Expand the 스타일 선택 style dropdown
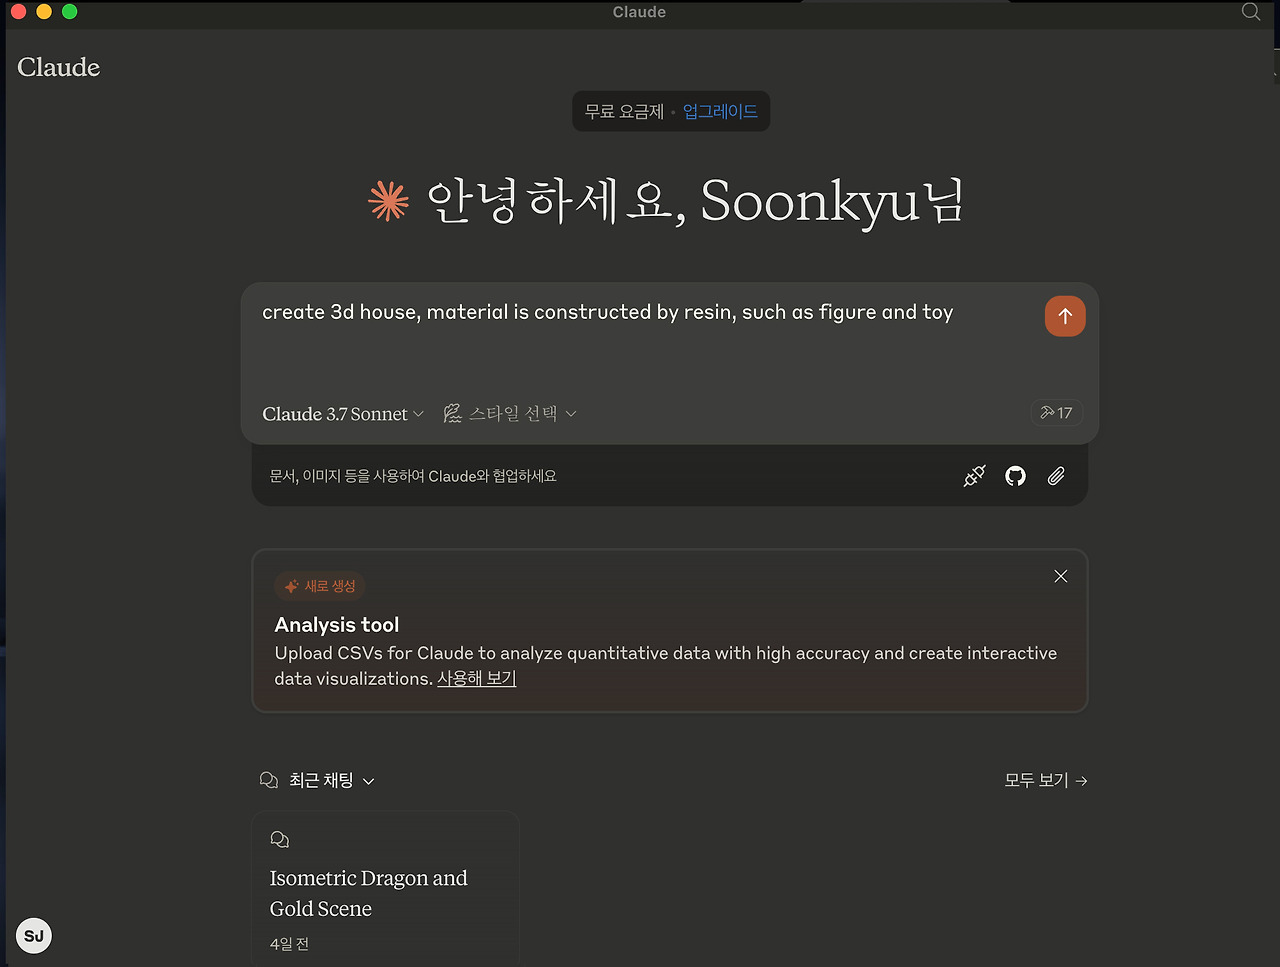This screenshot has height=967, width=1280. [x=510, y=414]
